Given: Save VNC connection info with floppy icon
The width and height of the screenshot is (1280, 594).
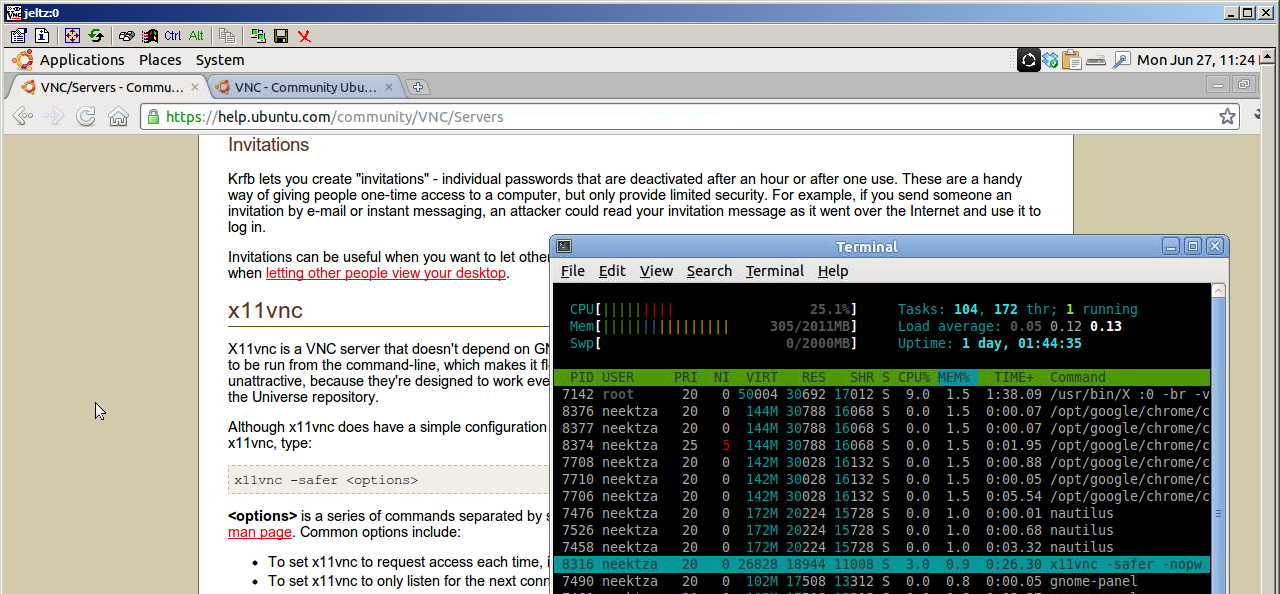Looking at the screenshot, I should tap(281, 35).
